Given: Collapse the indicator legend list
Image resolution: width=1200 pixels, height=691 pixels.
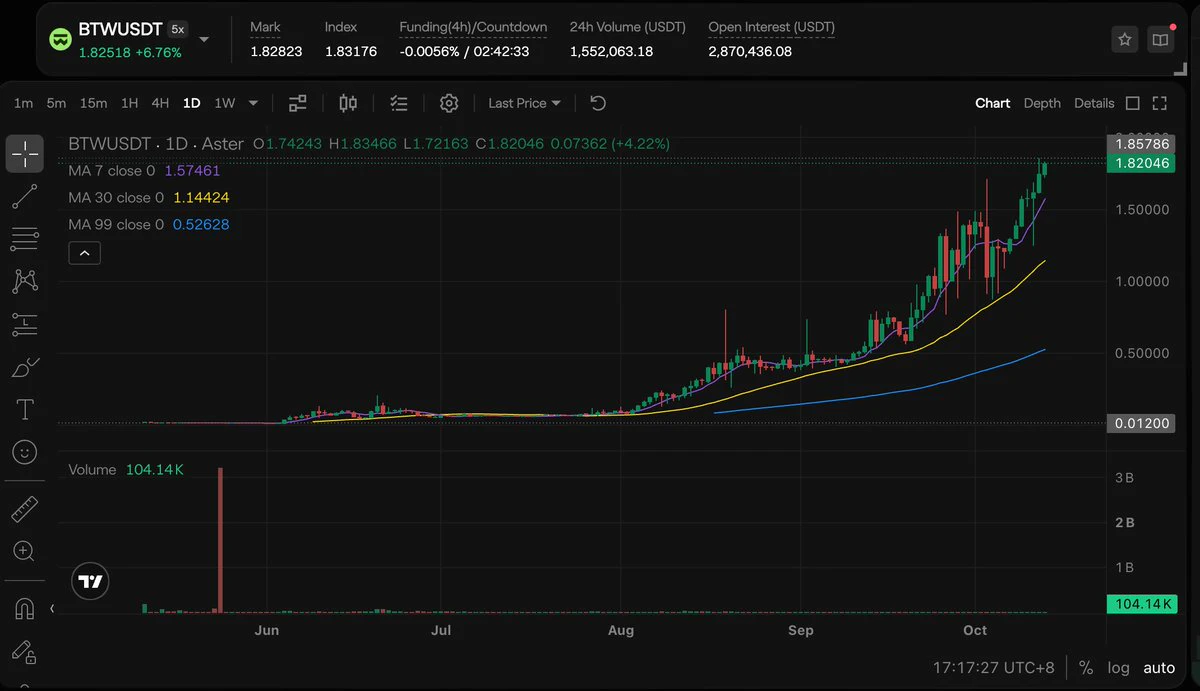Looking at the screenshot, I should (84, 253).
